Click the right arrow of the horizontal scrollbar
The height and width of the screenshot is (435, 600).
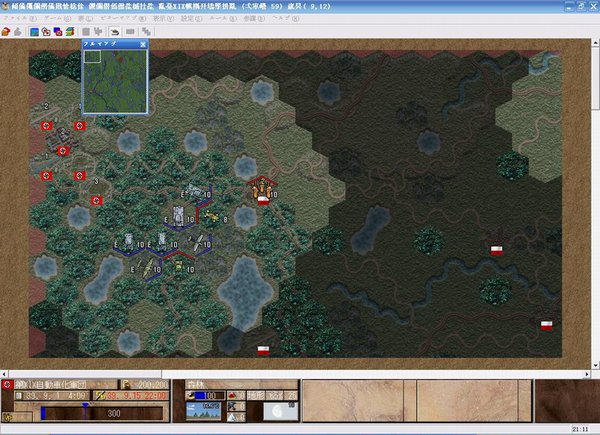(587, 374)
